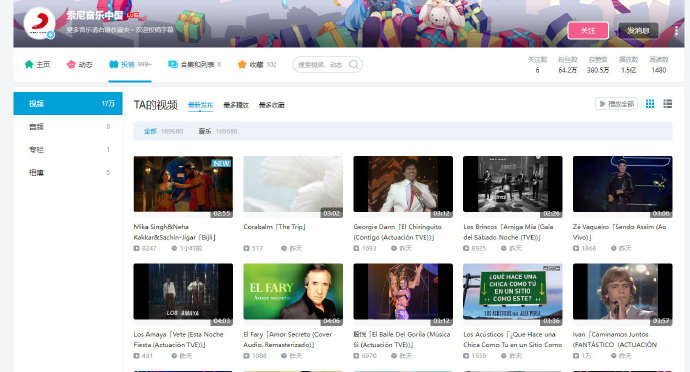Click the 发消息 message button
This screenshot has height=372, width=690.
638,30
